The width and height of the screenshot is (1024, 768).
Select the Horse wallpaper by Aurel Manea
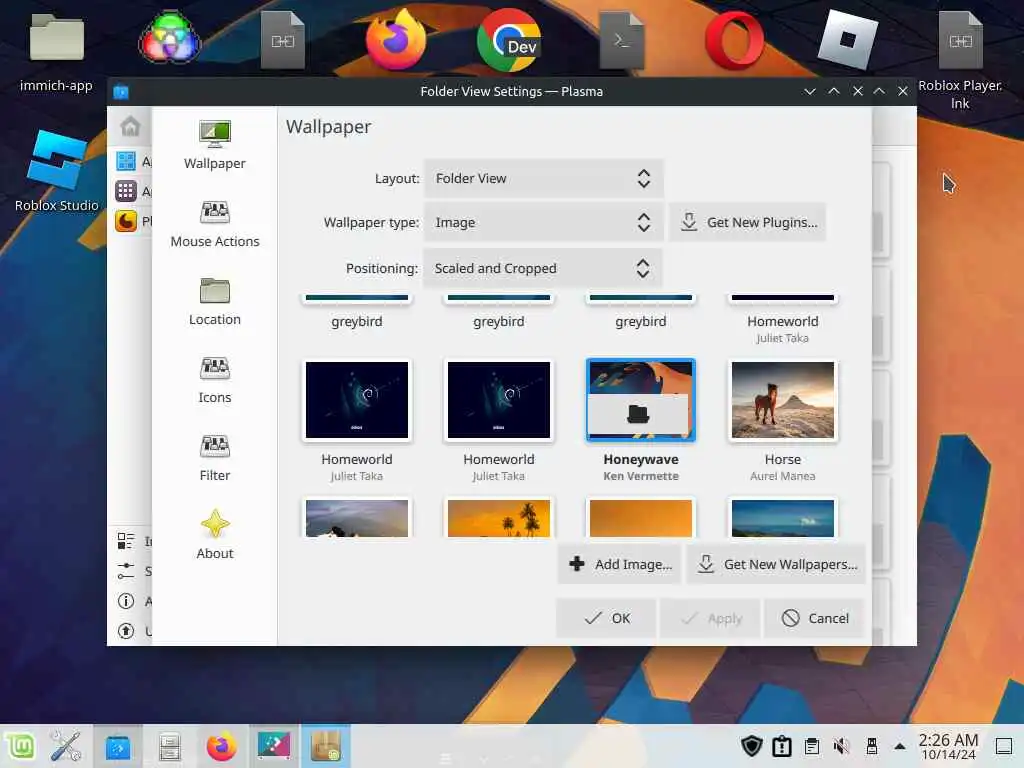782,400
